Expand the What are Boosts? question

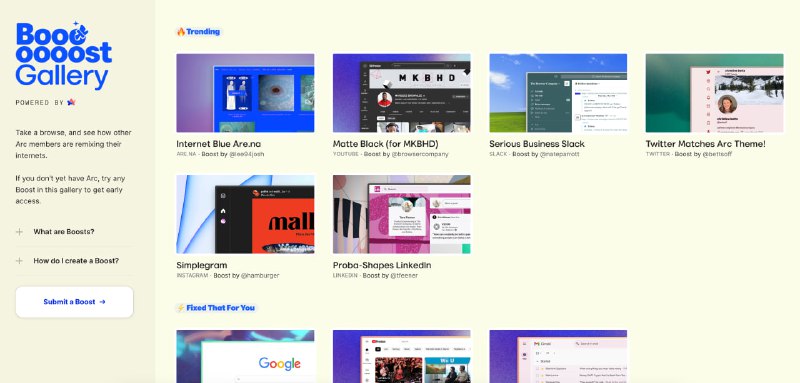tap(74, 232)
